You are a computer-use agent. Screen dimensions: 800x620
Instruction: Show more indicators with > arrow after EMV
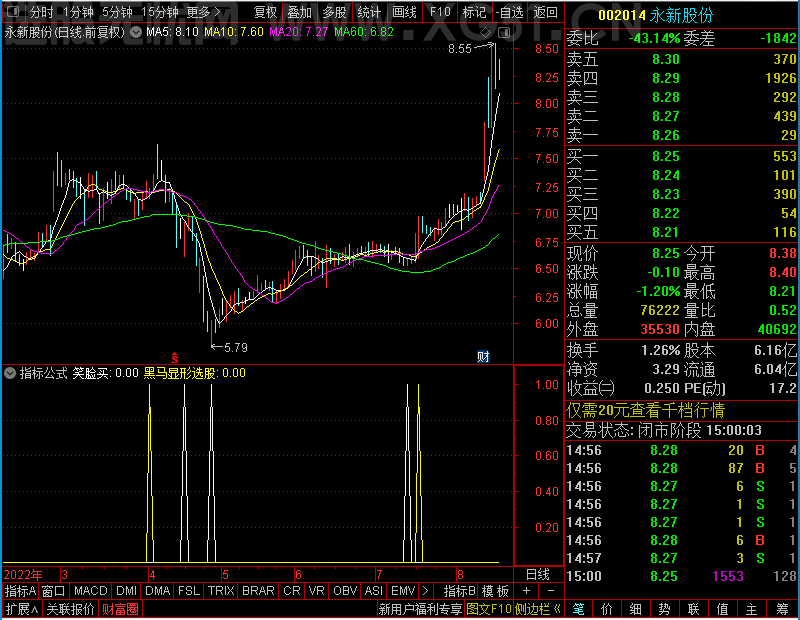[x=426, y=591]
